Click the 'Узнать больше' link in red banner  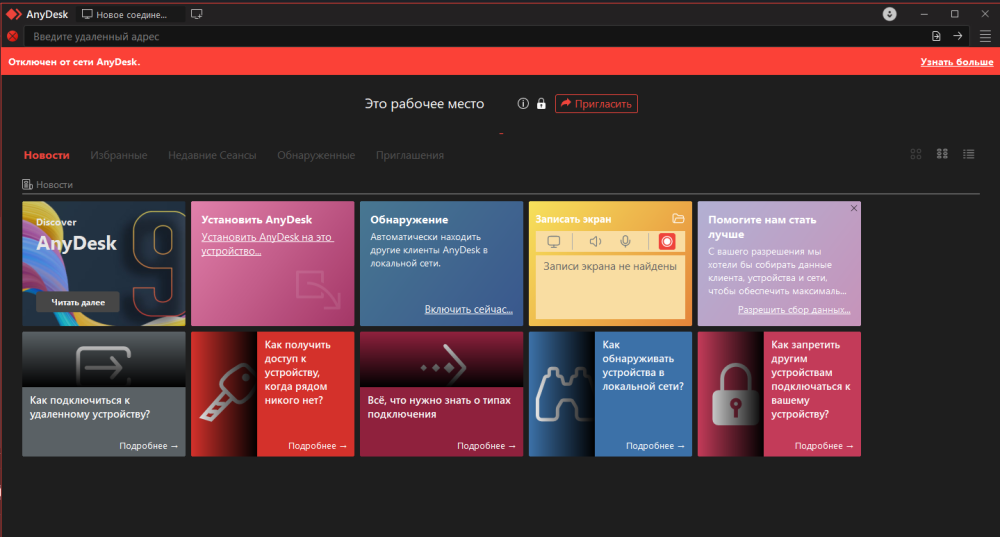click(957, 62)
